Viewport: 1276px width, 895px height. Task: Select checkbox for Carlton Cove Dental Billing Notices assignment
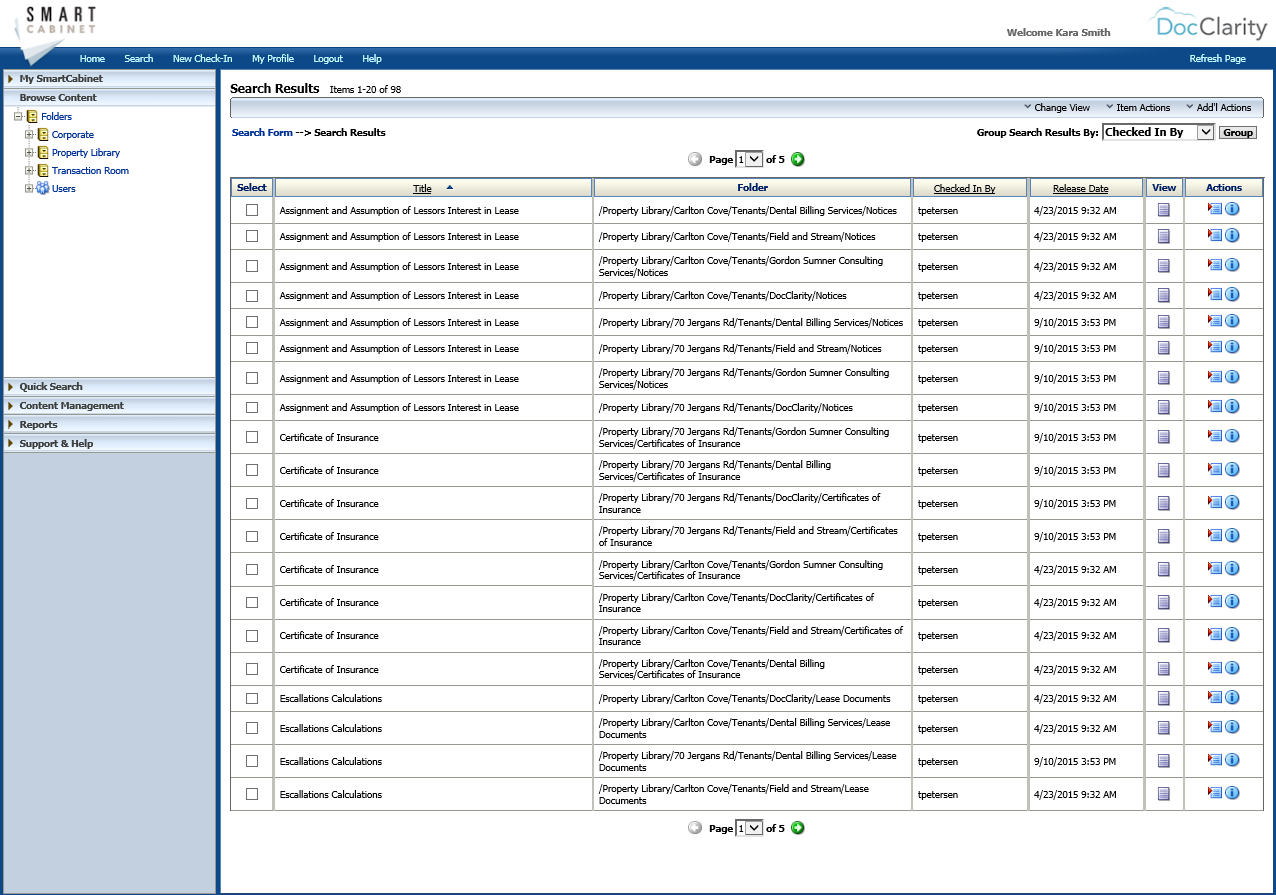pos(252,210)
